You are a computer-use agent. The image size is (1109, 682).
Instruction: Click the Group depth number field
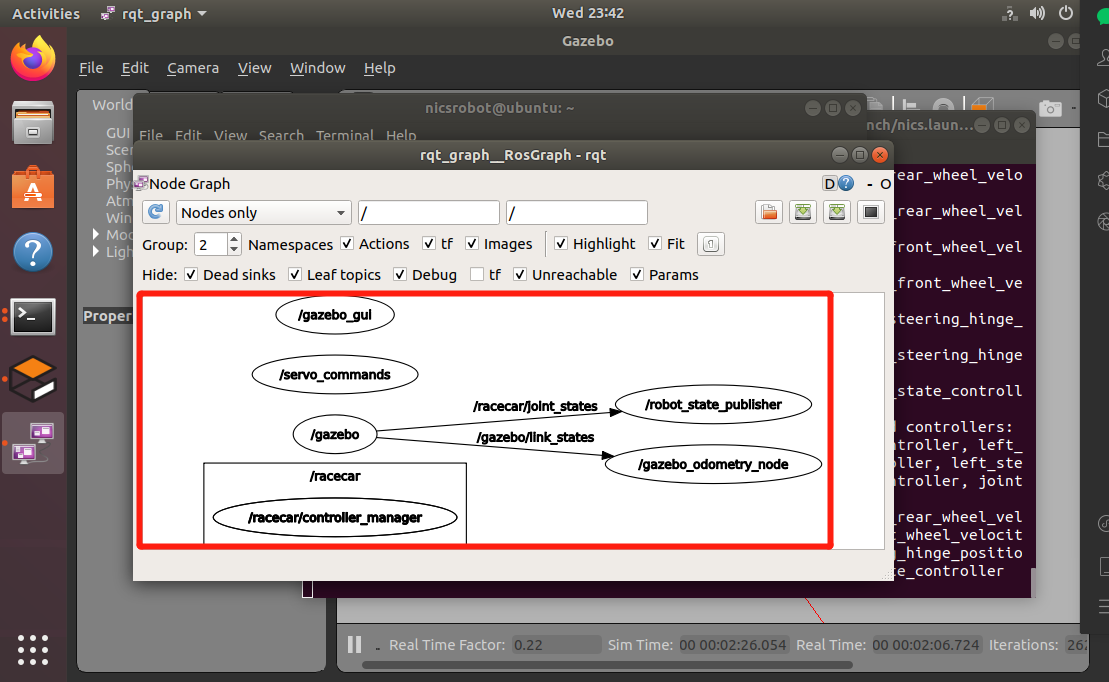pyautogui.click(x=211, y=245)
